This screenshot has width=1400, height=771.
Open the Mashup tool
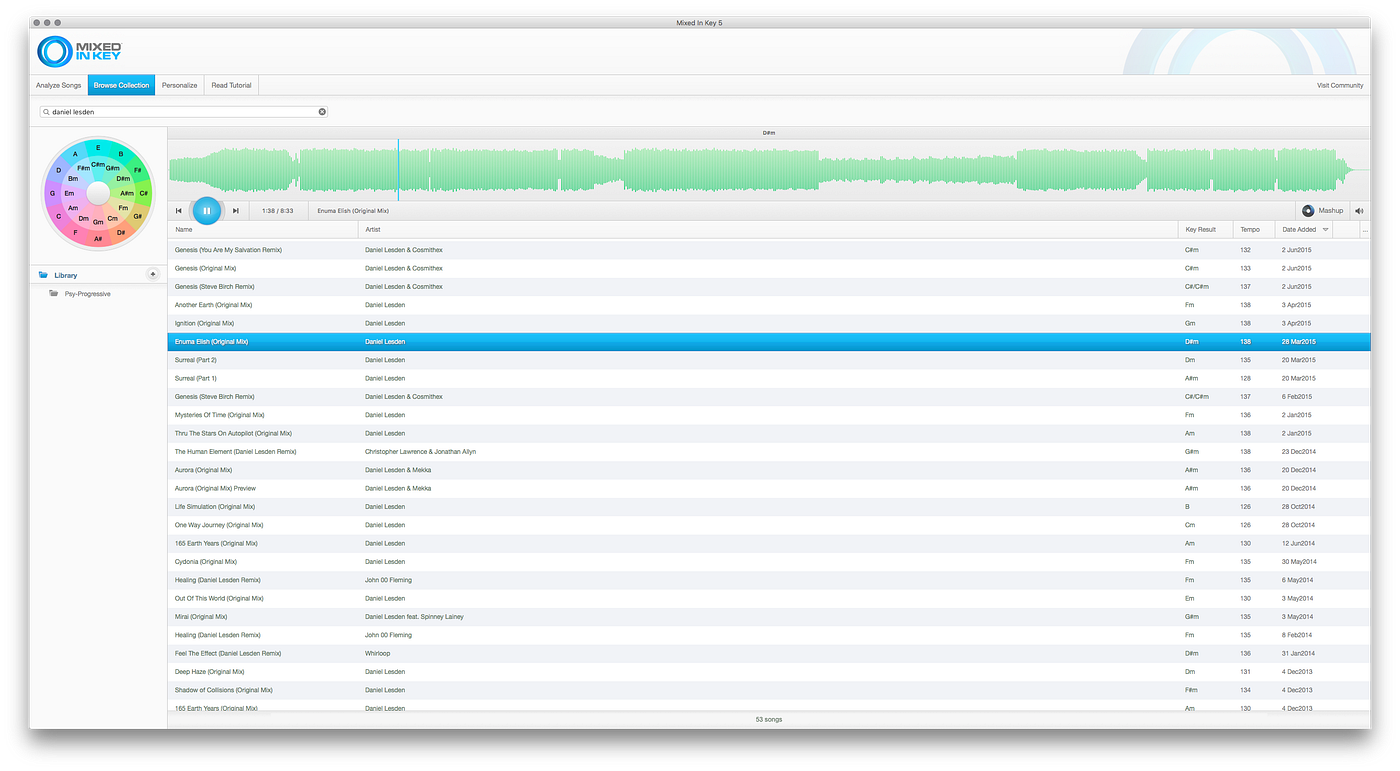coord(1323,211)
